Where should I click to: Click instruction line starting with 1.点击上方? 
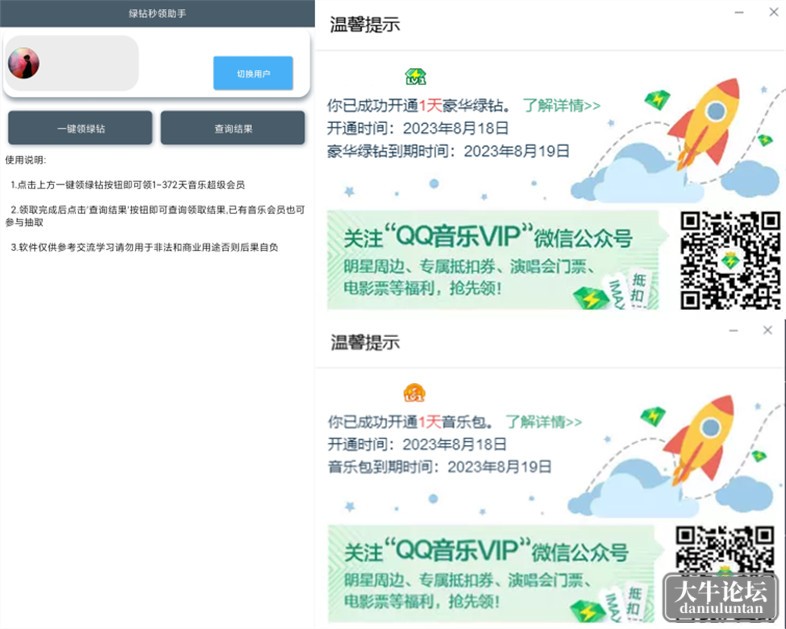click(128, 185)
